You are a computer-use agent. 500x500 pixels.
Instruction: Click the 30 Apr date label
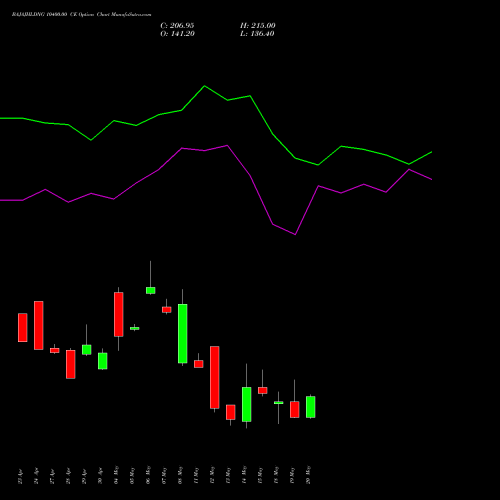click(100, 477)
